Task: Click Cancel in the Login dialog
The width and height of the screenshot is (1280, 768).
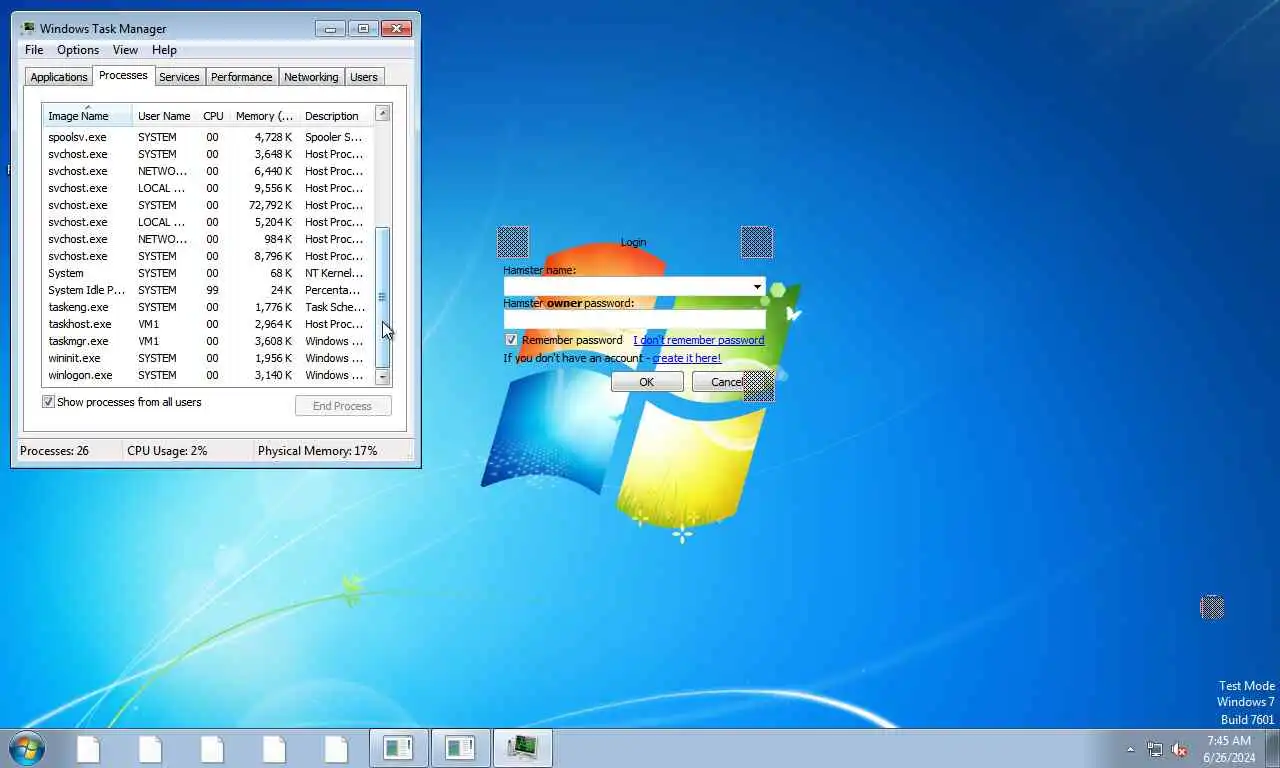Action: 728,382
